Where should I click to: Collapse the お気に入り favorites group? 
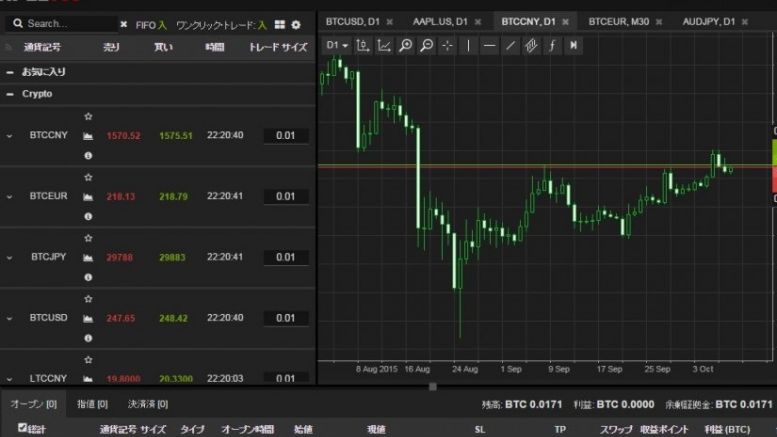click(x=9, y=72)
